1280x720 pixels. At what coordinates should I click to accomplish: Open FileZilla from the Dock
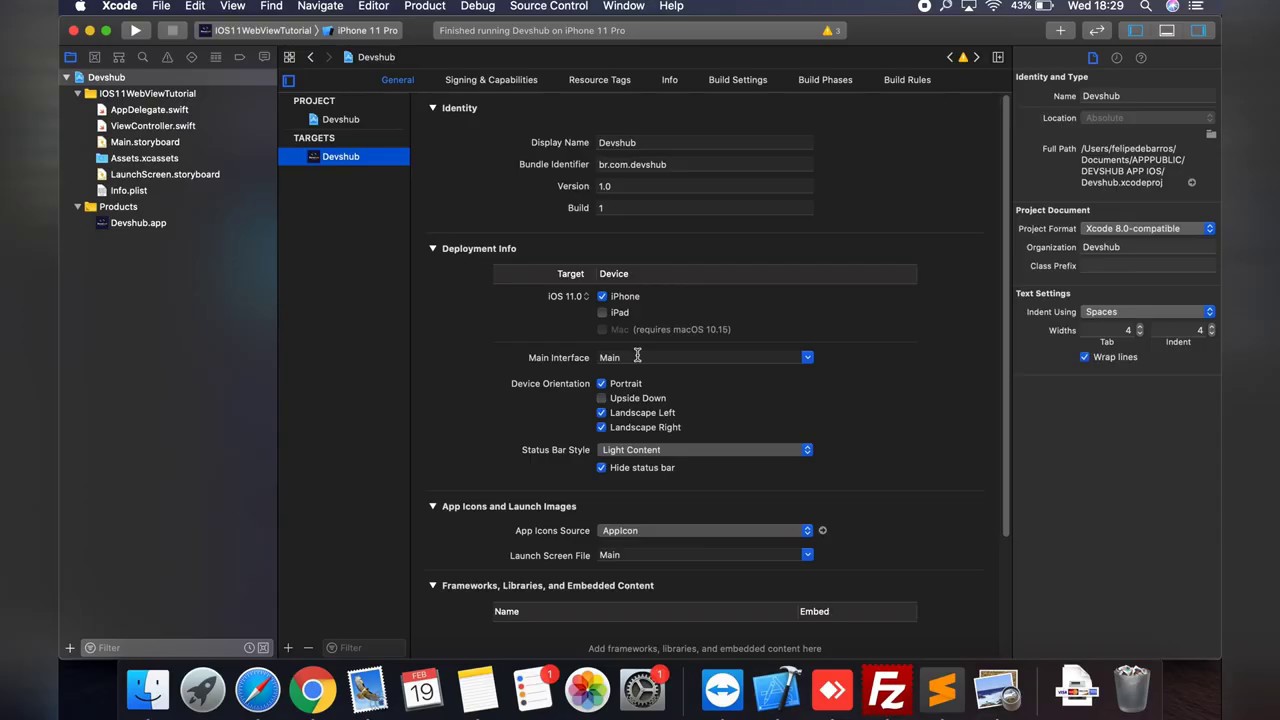coord(887,690)
